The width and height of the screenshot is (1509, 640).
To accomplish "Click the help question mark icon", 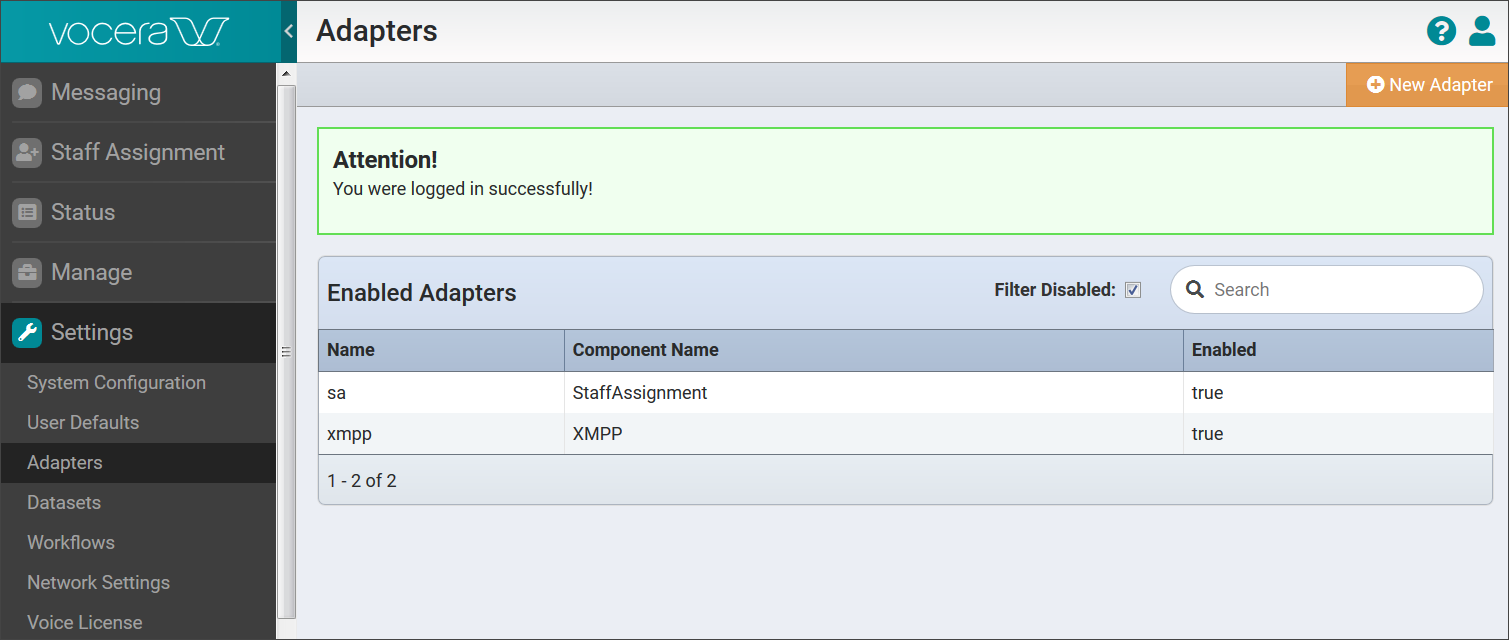I will (1441, 31).
